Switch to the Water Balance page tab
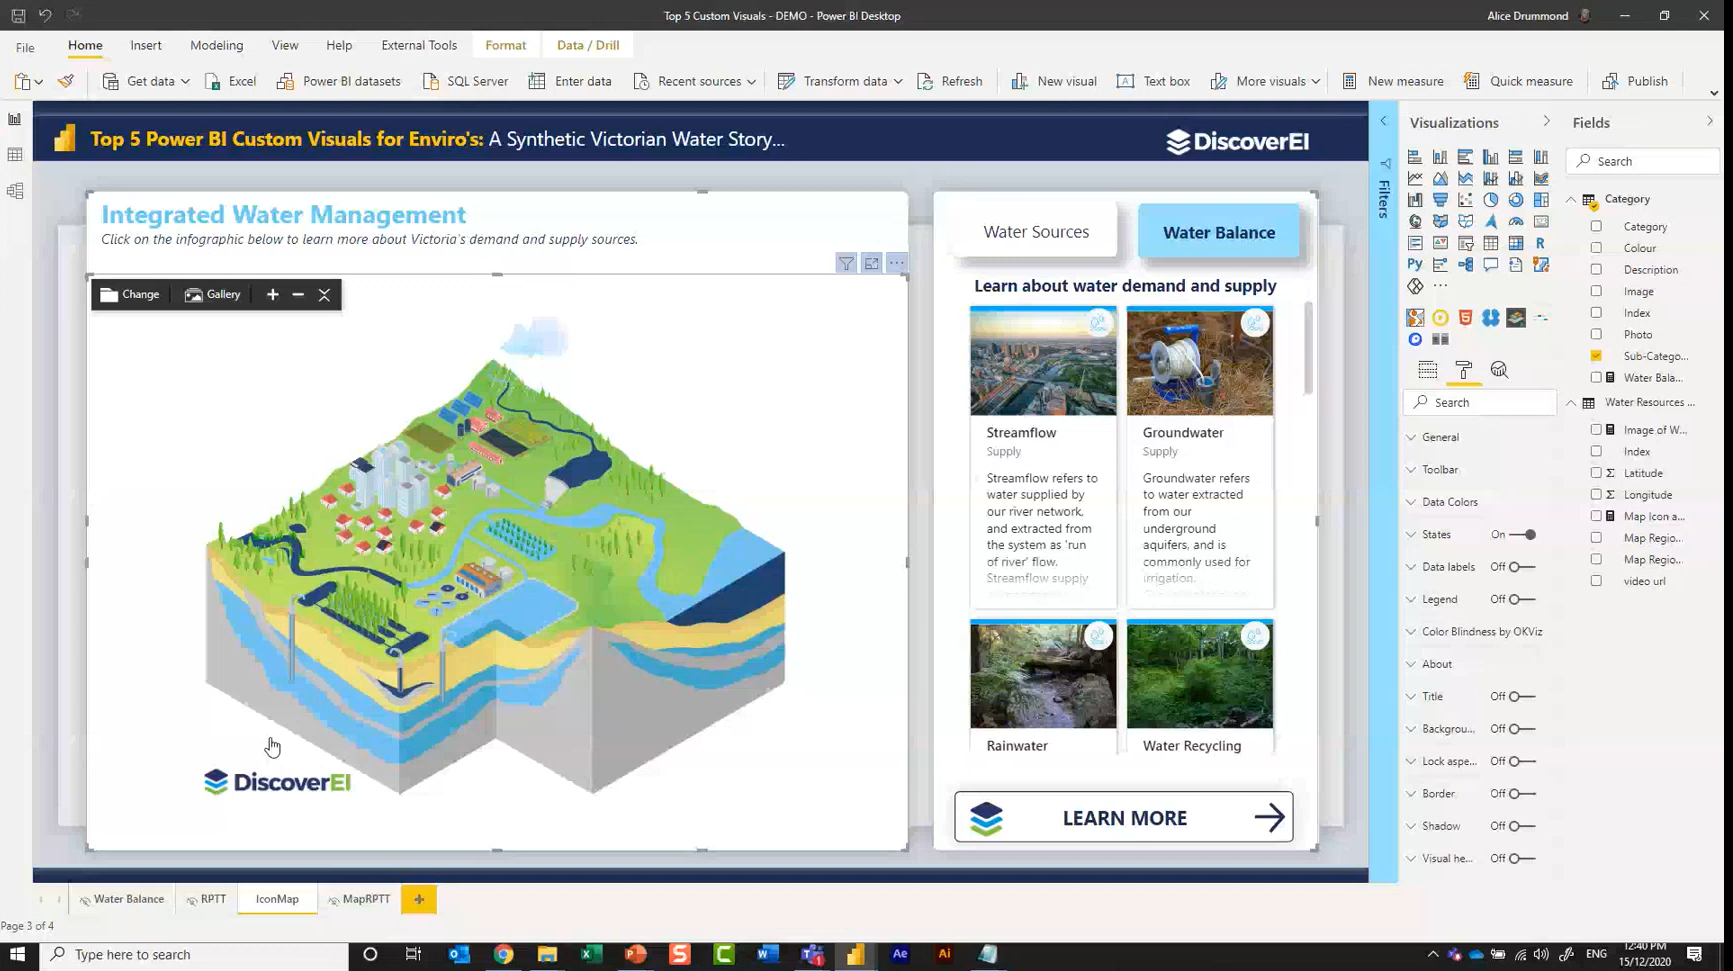This screenshot has width=1733, height=971. pyautogui.click(x=121, y=898)
